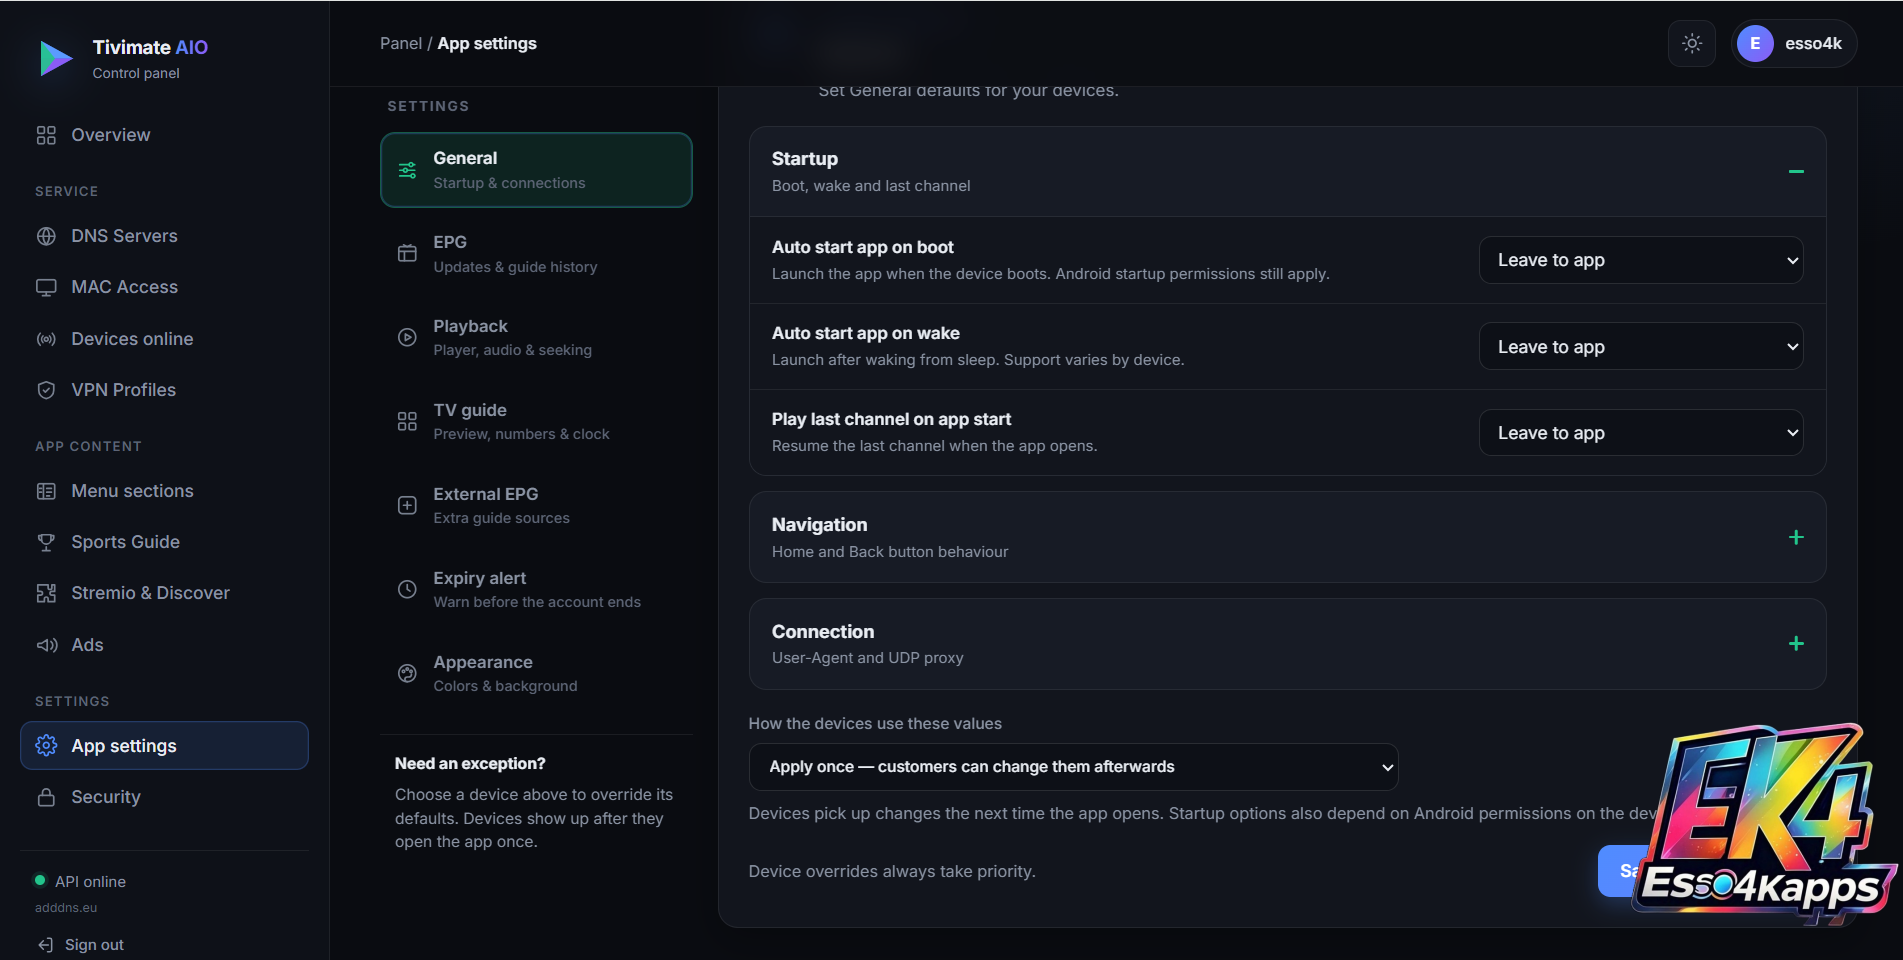Click the Sports Guide trophy icon
The height and width of the screenshot is (960, 1903).
[46, 542]
